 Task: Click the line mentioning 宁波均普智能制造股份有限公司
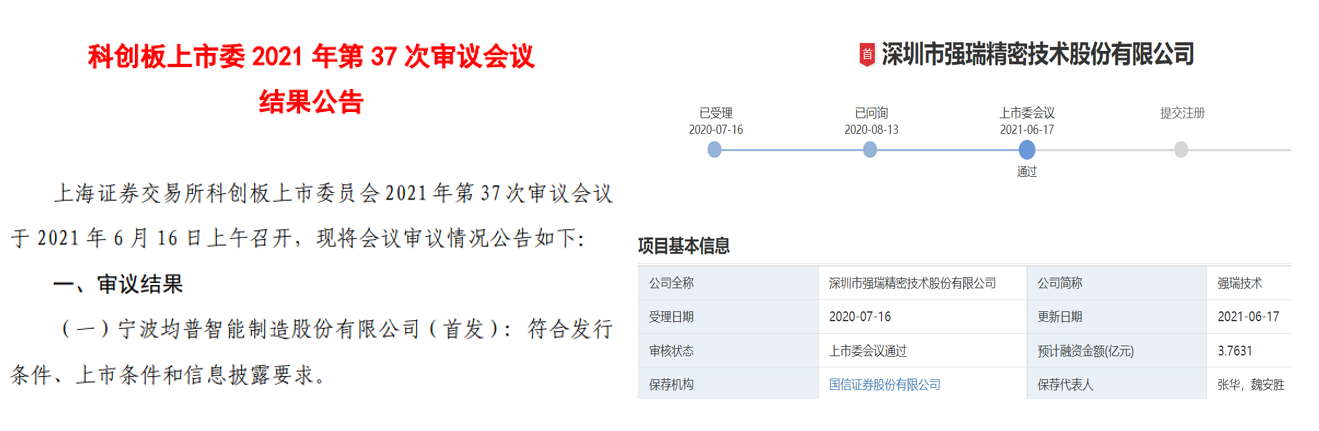click(x=335, y=331)
